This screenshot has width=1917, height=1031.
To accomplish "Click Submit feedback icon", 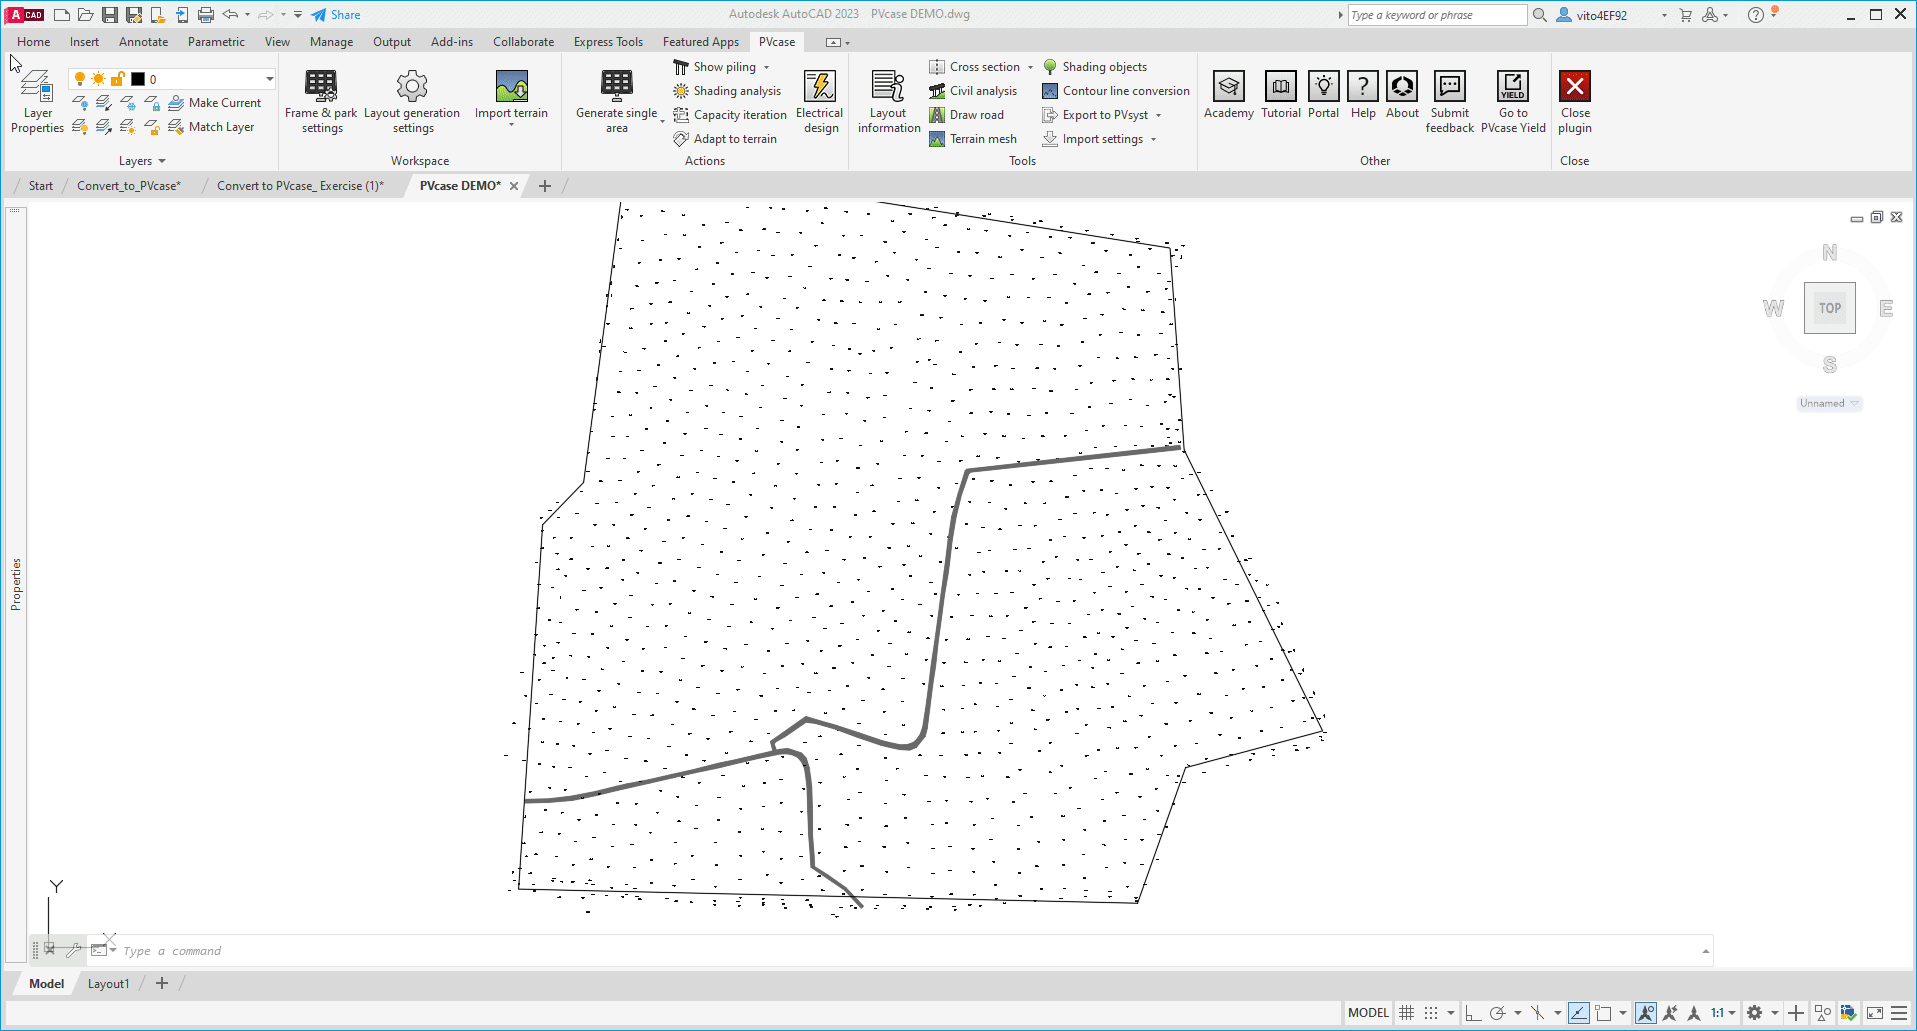I will tap(1450, 86).
